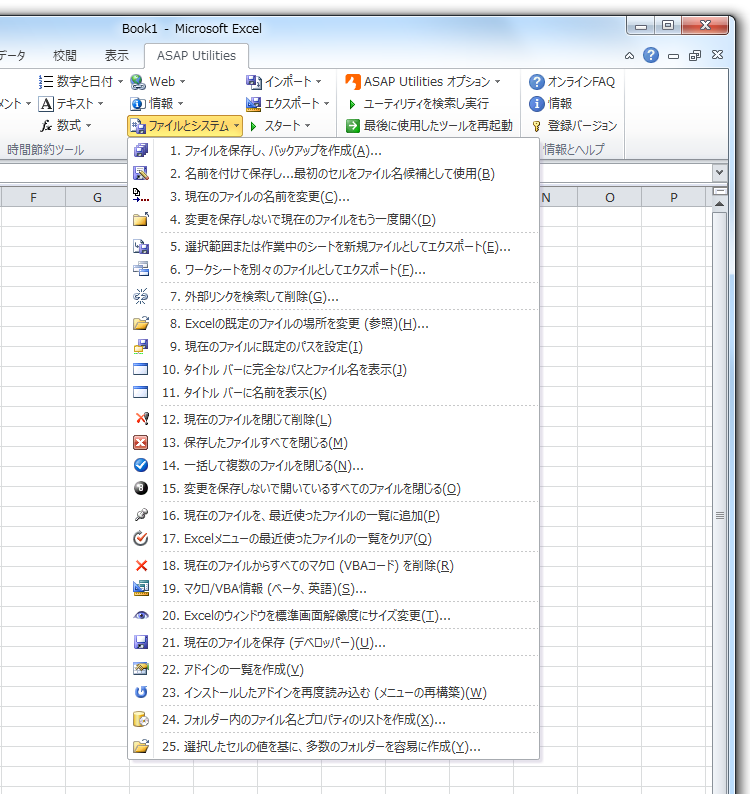Viewport: 750px width, 794px height.
Task: Click the folder icon for item 25
Action: point(141,746)
